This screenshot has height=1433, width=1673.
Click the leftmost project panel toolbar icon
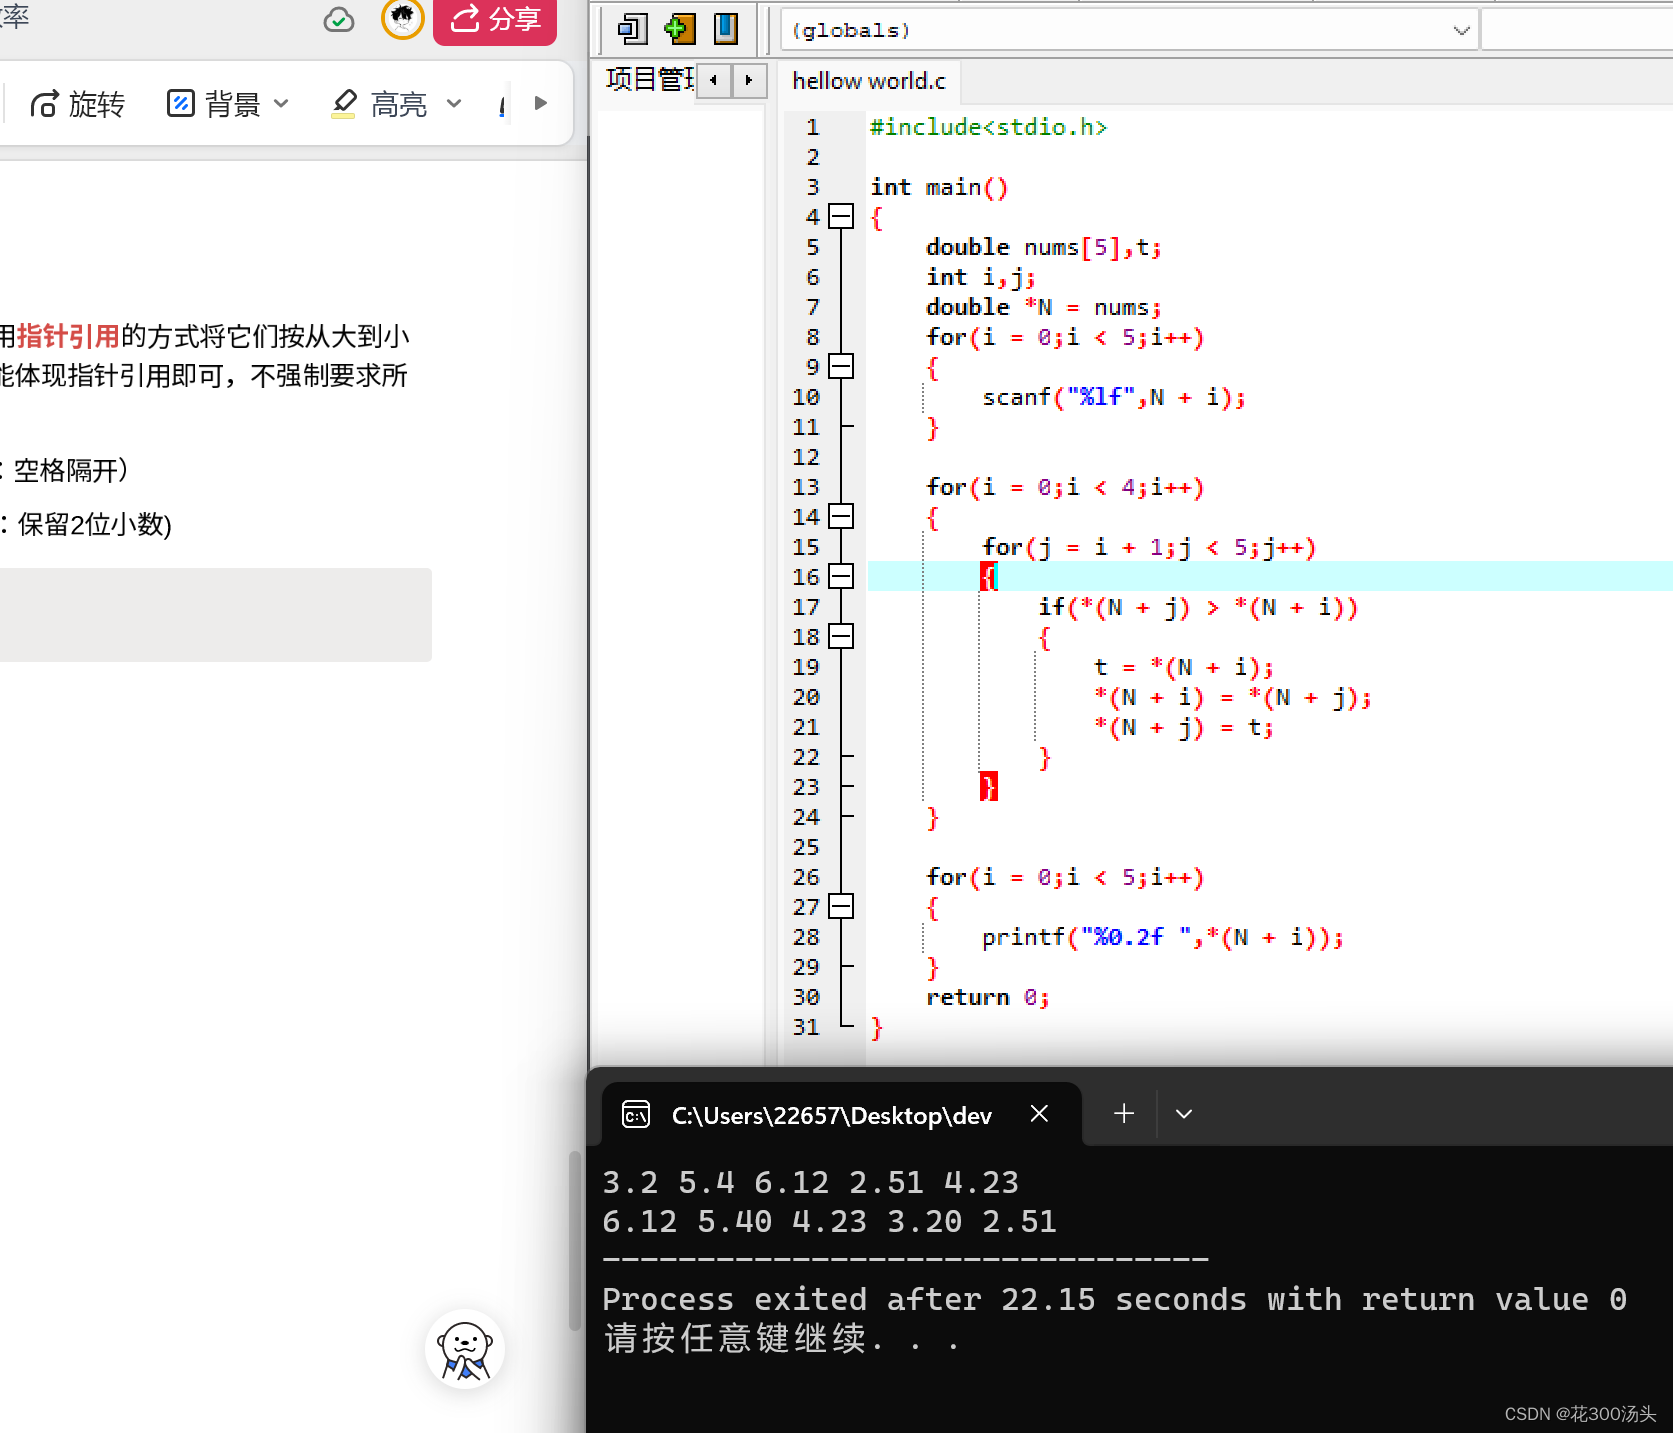tap(632, 29)
